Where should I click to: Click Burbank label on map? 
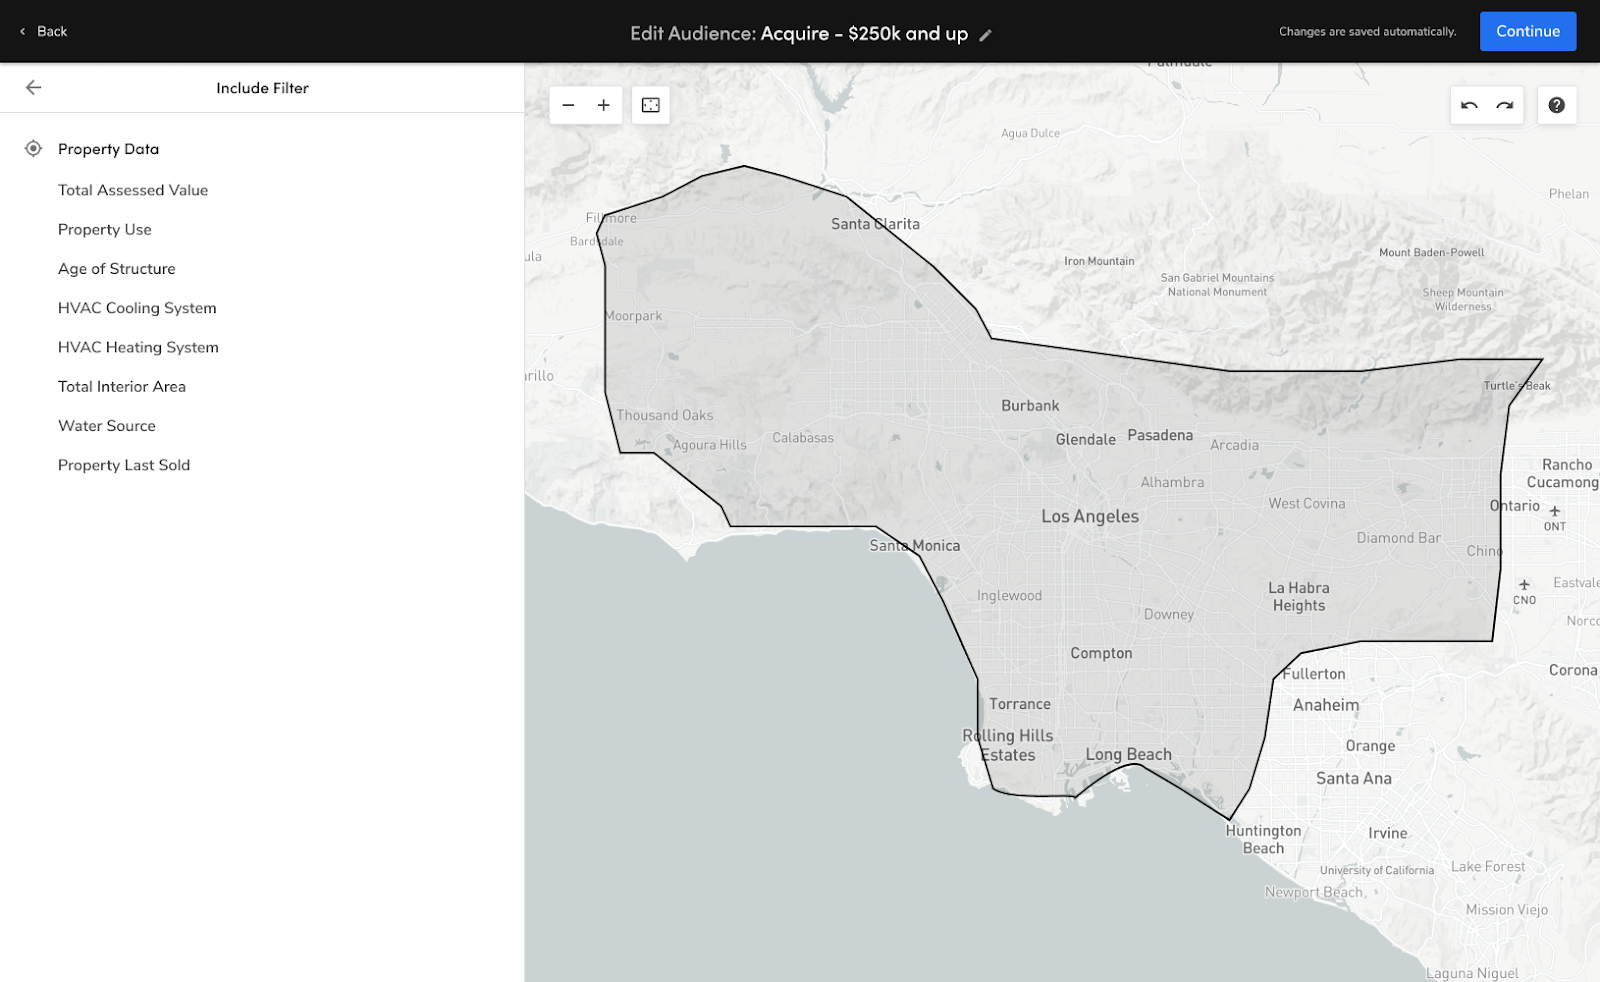1030,406
